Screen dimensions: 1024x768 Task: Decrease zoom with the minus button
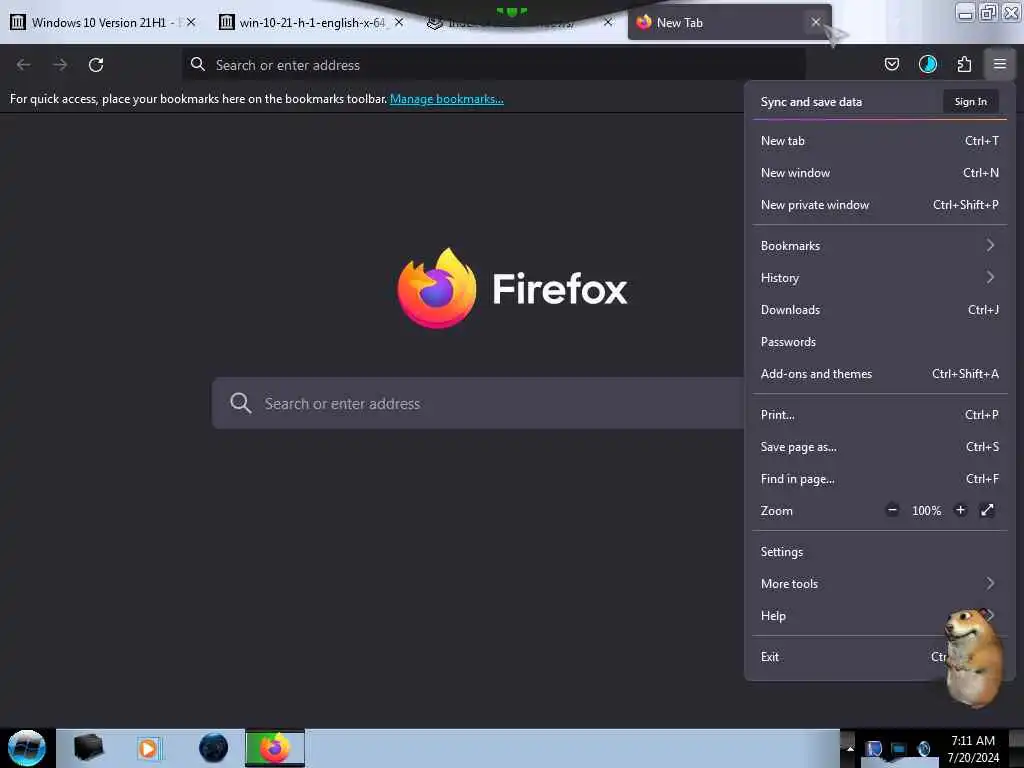click(892, 510)
